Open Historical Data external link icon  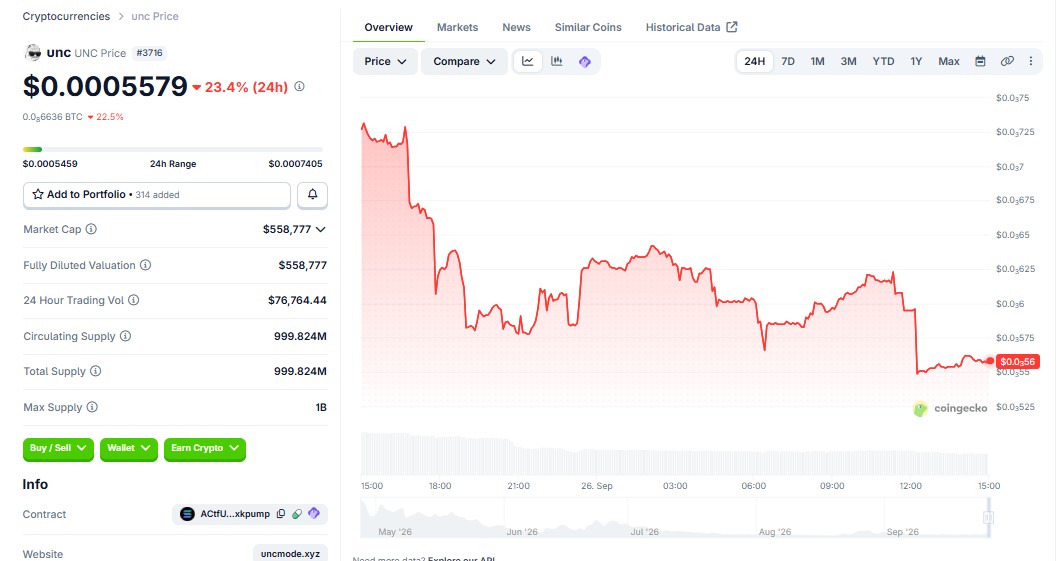pyautogui.click(x=732, y=27)
